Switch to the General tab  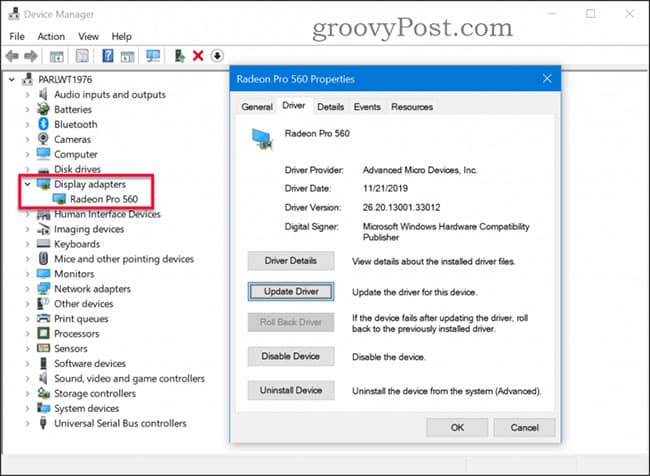point(257,107)
